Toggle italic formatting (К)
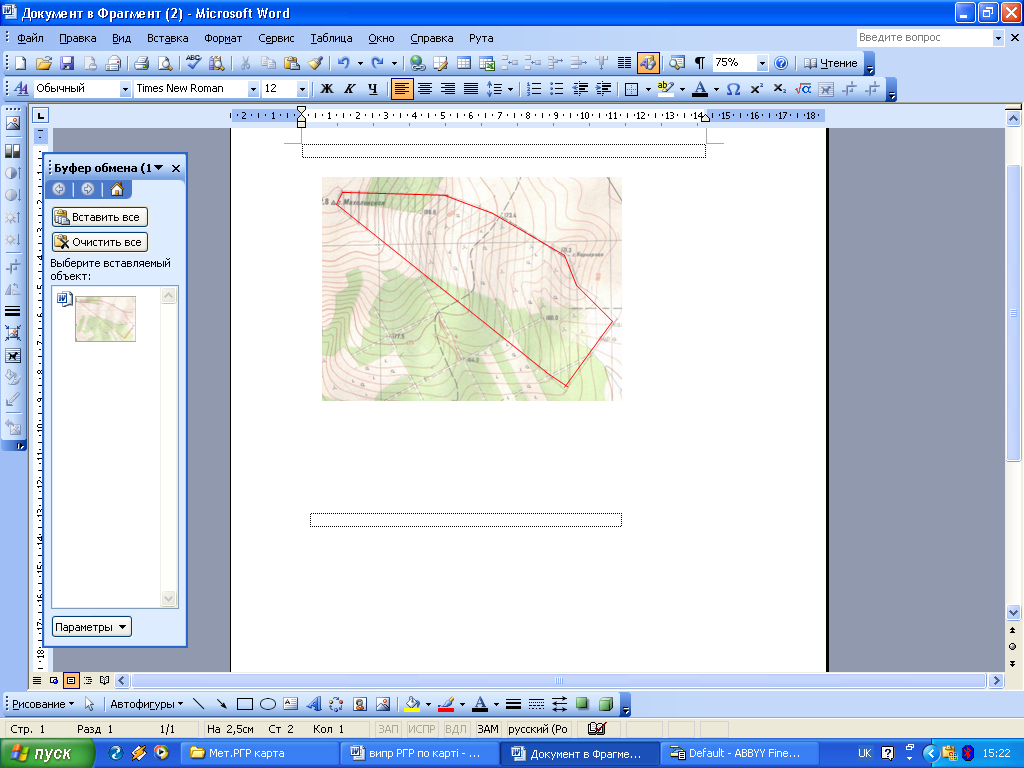Screen dimensions: 1024x768 coord(349,89)
